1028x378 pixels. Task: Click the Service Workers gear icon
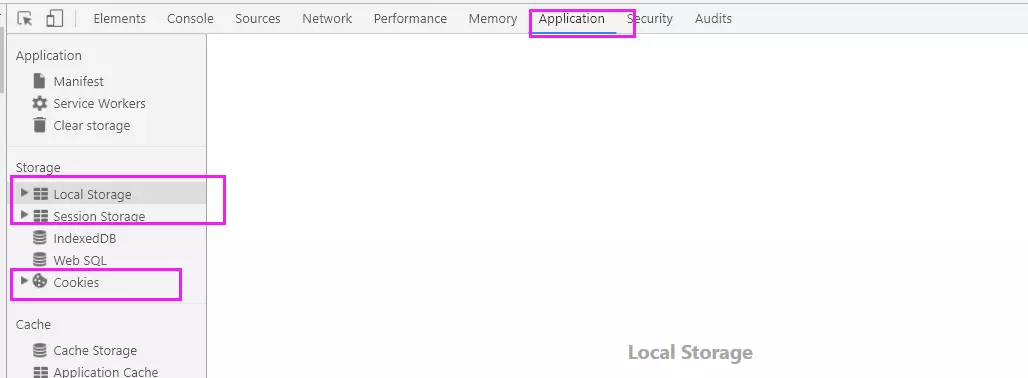click(x=40, y=104)
